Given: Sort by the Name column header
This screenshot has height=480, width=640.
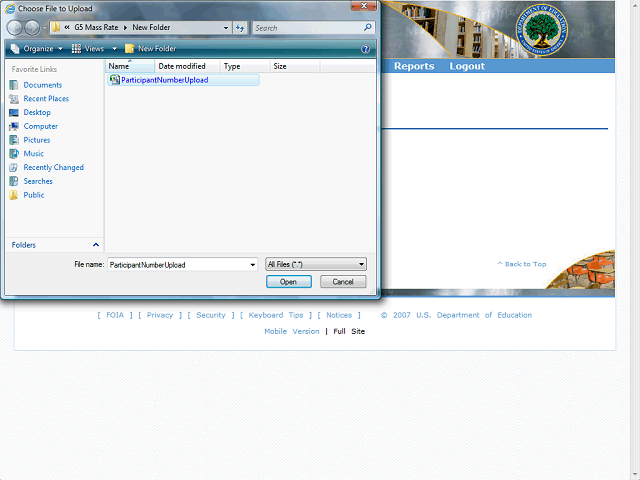Looking at the screenshot, I should pos(130,66).
